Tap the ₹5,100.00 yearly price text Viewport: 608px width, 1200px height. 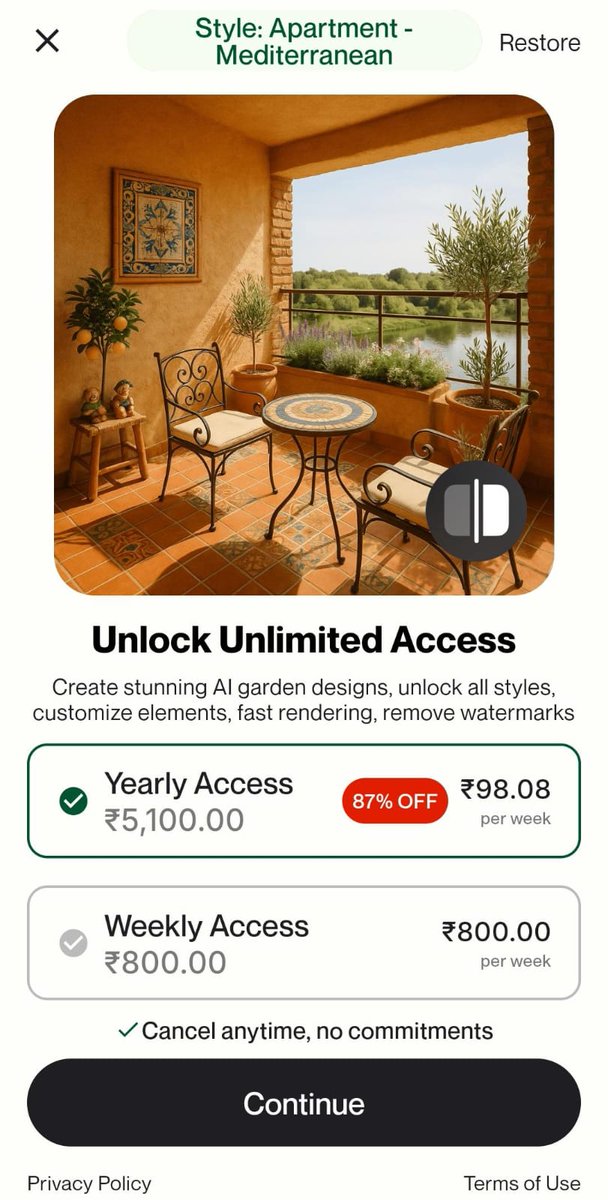[175, 821]
